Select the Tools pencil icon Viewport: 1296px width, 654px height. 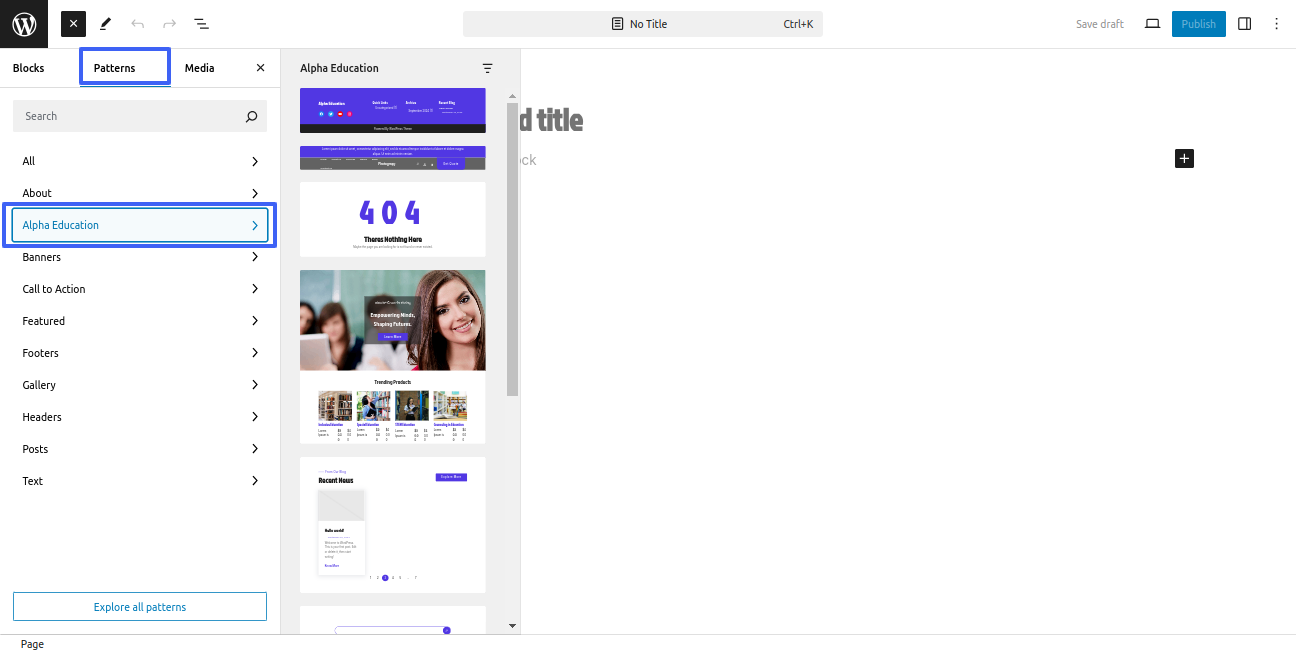tap(105, 24)
